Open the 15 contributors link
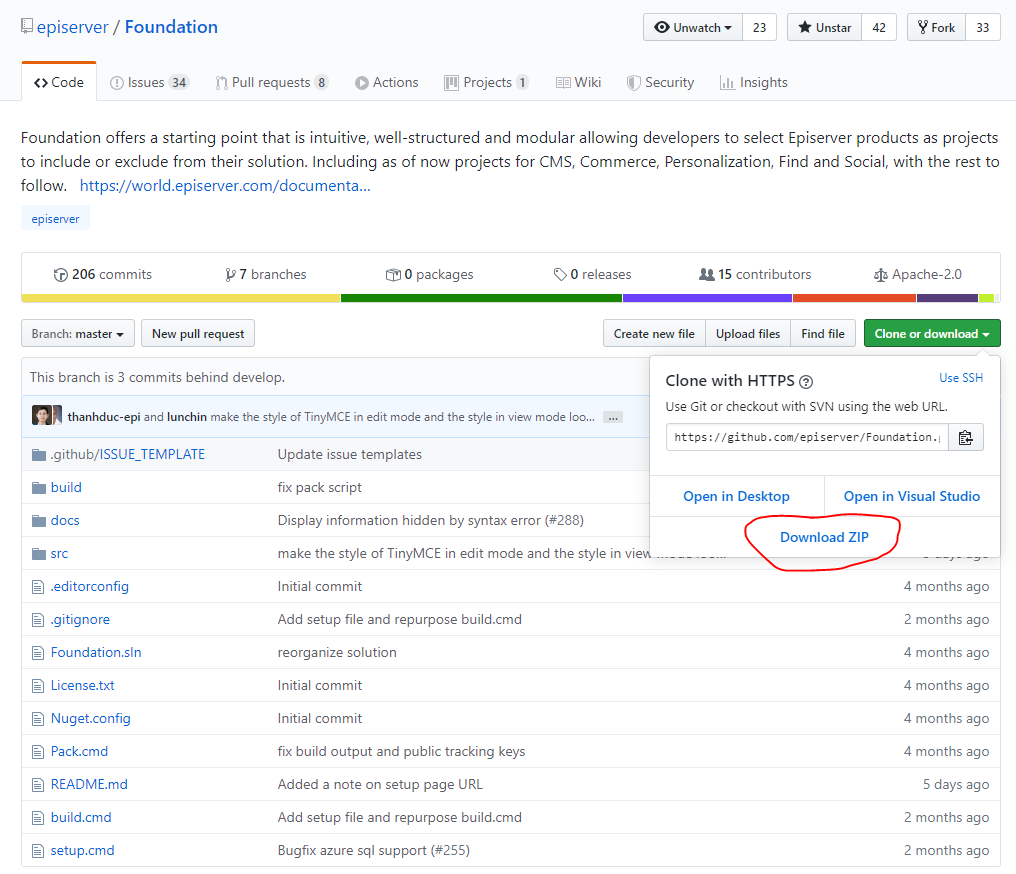 click(x=756, y=275)
